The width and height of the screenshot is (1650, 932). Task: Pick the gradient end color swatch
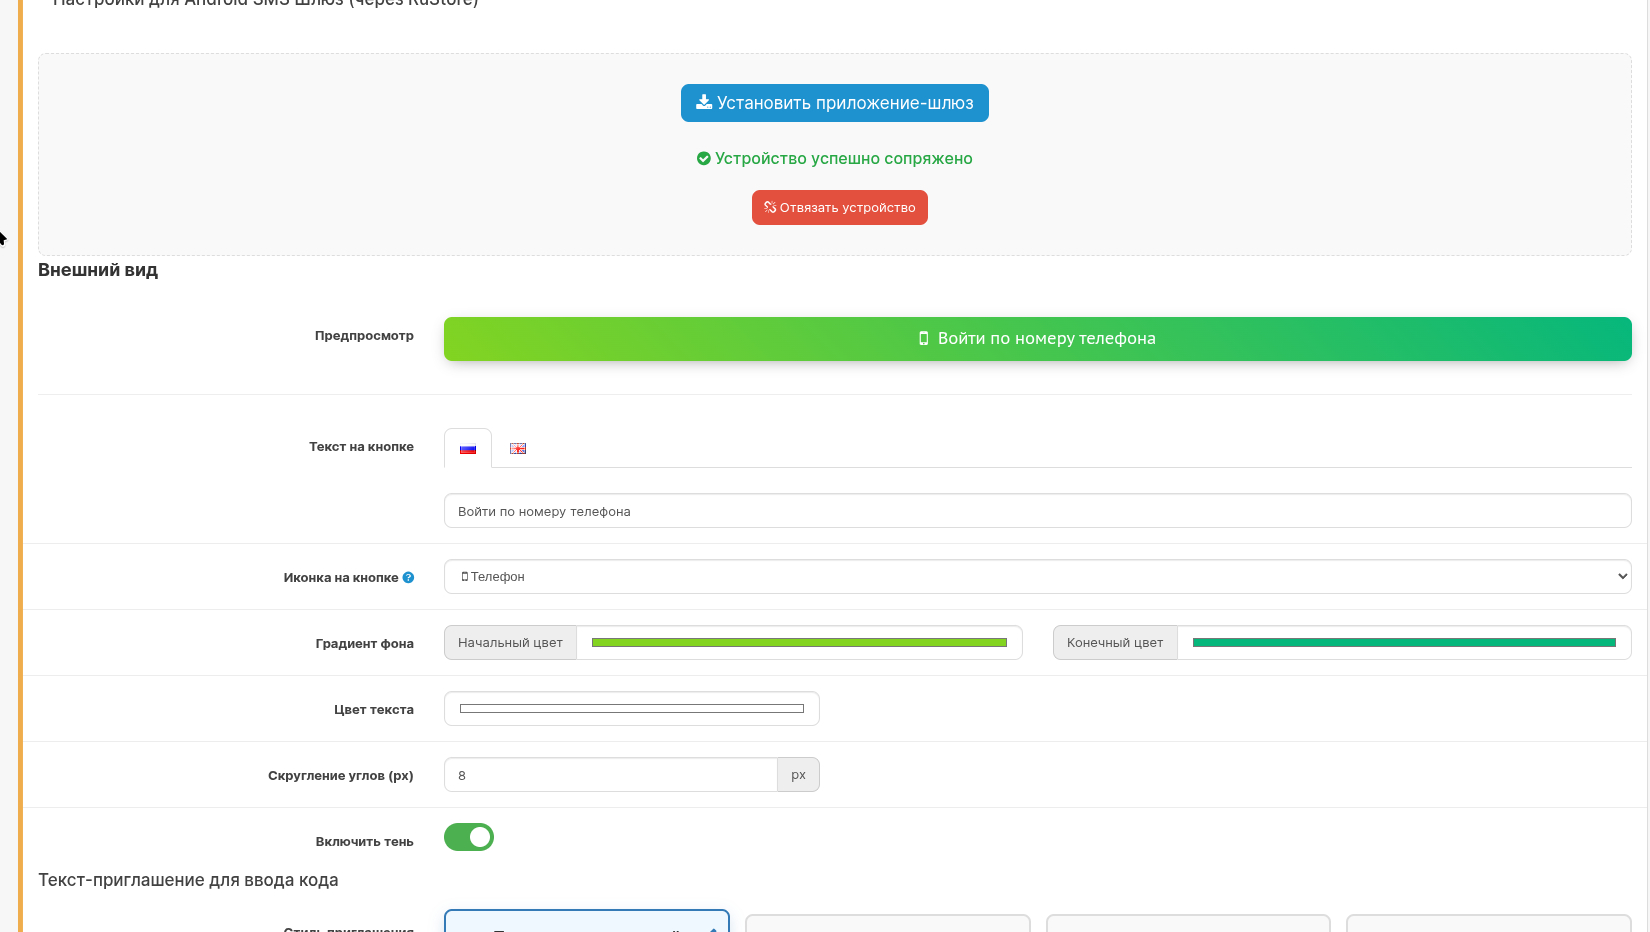pos(1404,643)
